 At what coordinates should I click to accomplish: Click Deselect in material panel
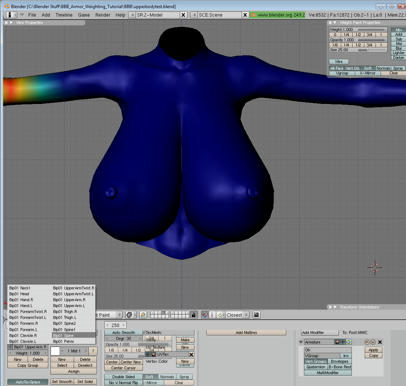point(85,365)
